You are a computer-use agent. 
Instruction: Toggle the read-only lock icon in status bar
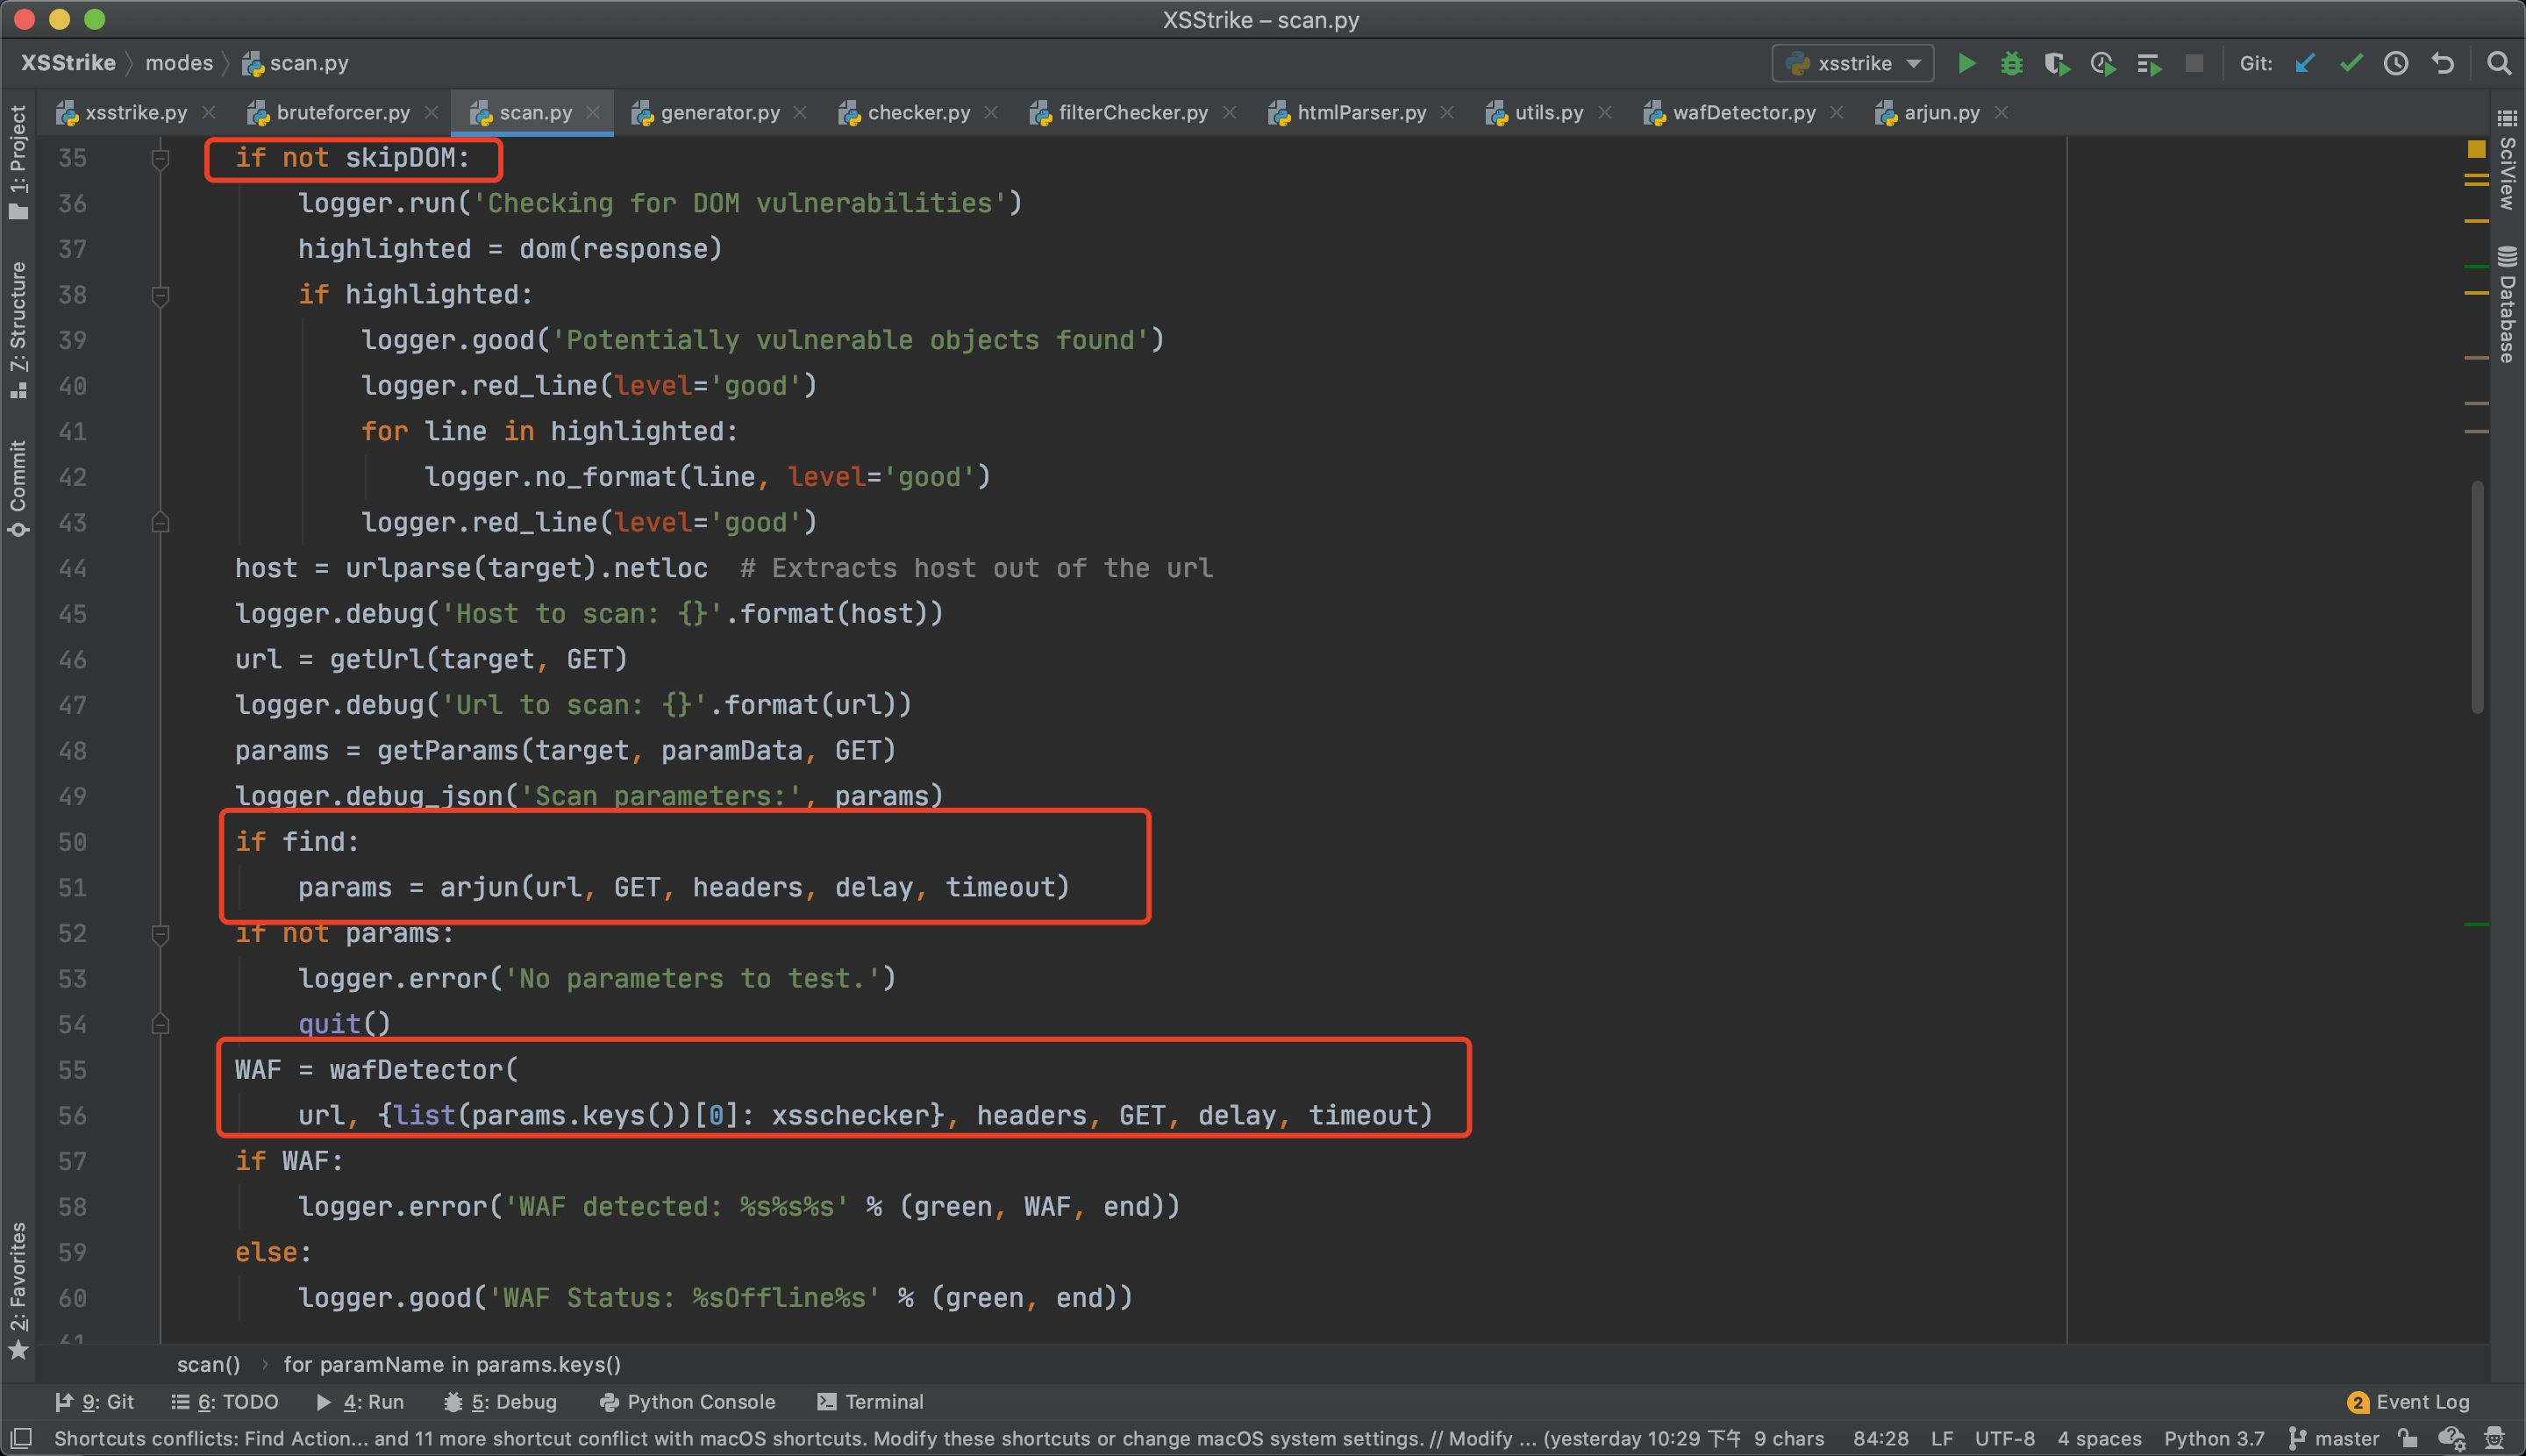[2407, 1438]
